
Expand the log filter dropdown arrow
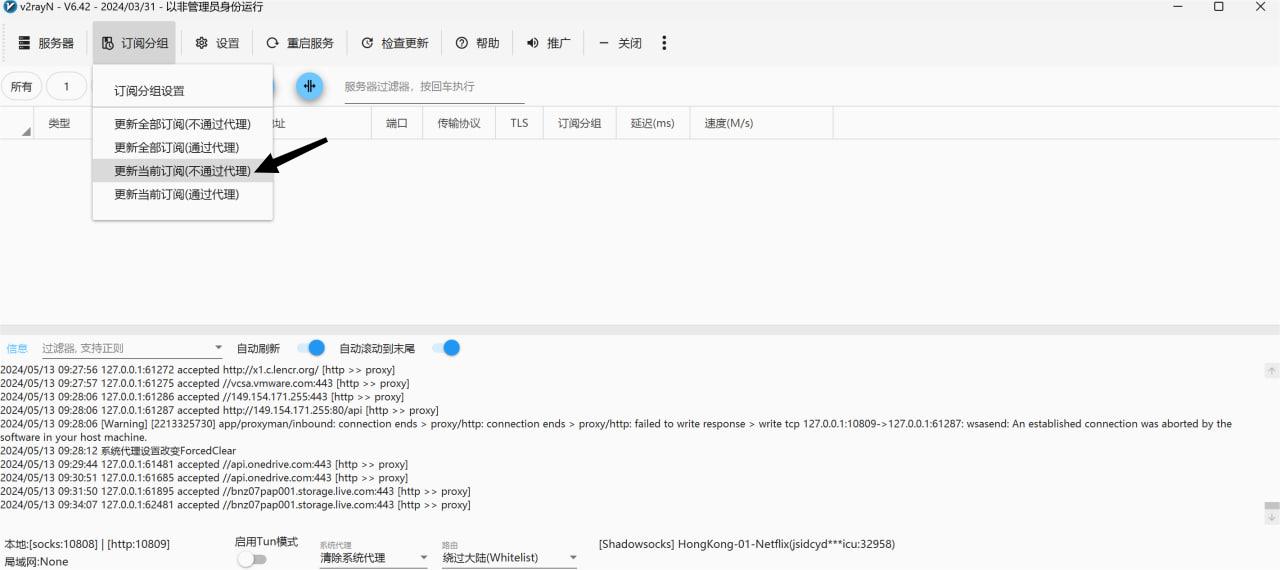click(x=218, y=348)
